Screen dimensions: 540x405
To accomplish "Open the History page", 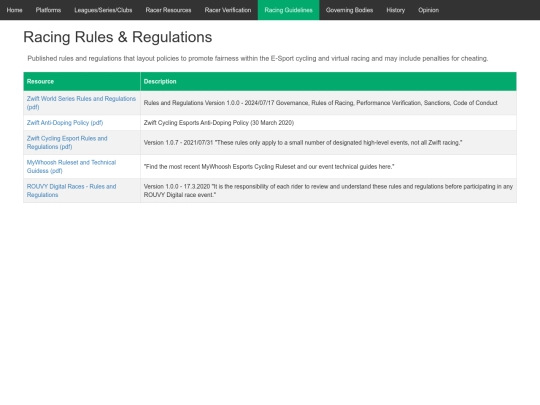I will coord(396,10).
